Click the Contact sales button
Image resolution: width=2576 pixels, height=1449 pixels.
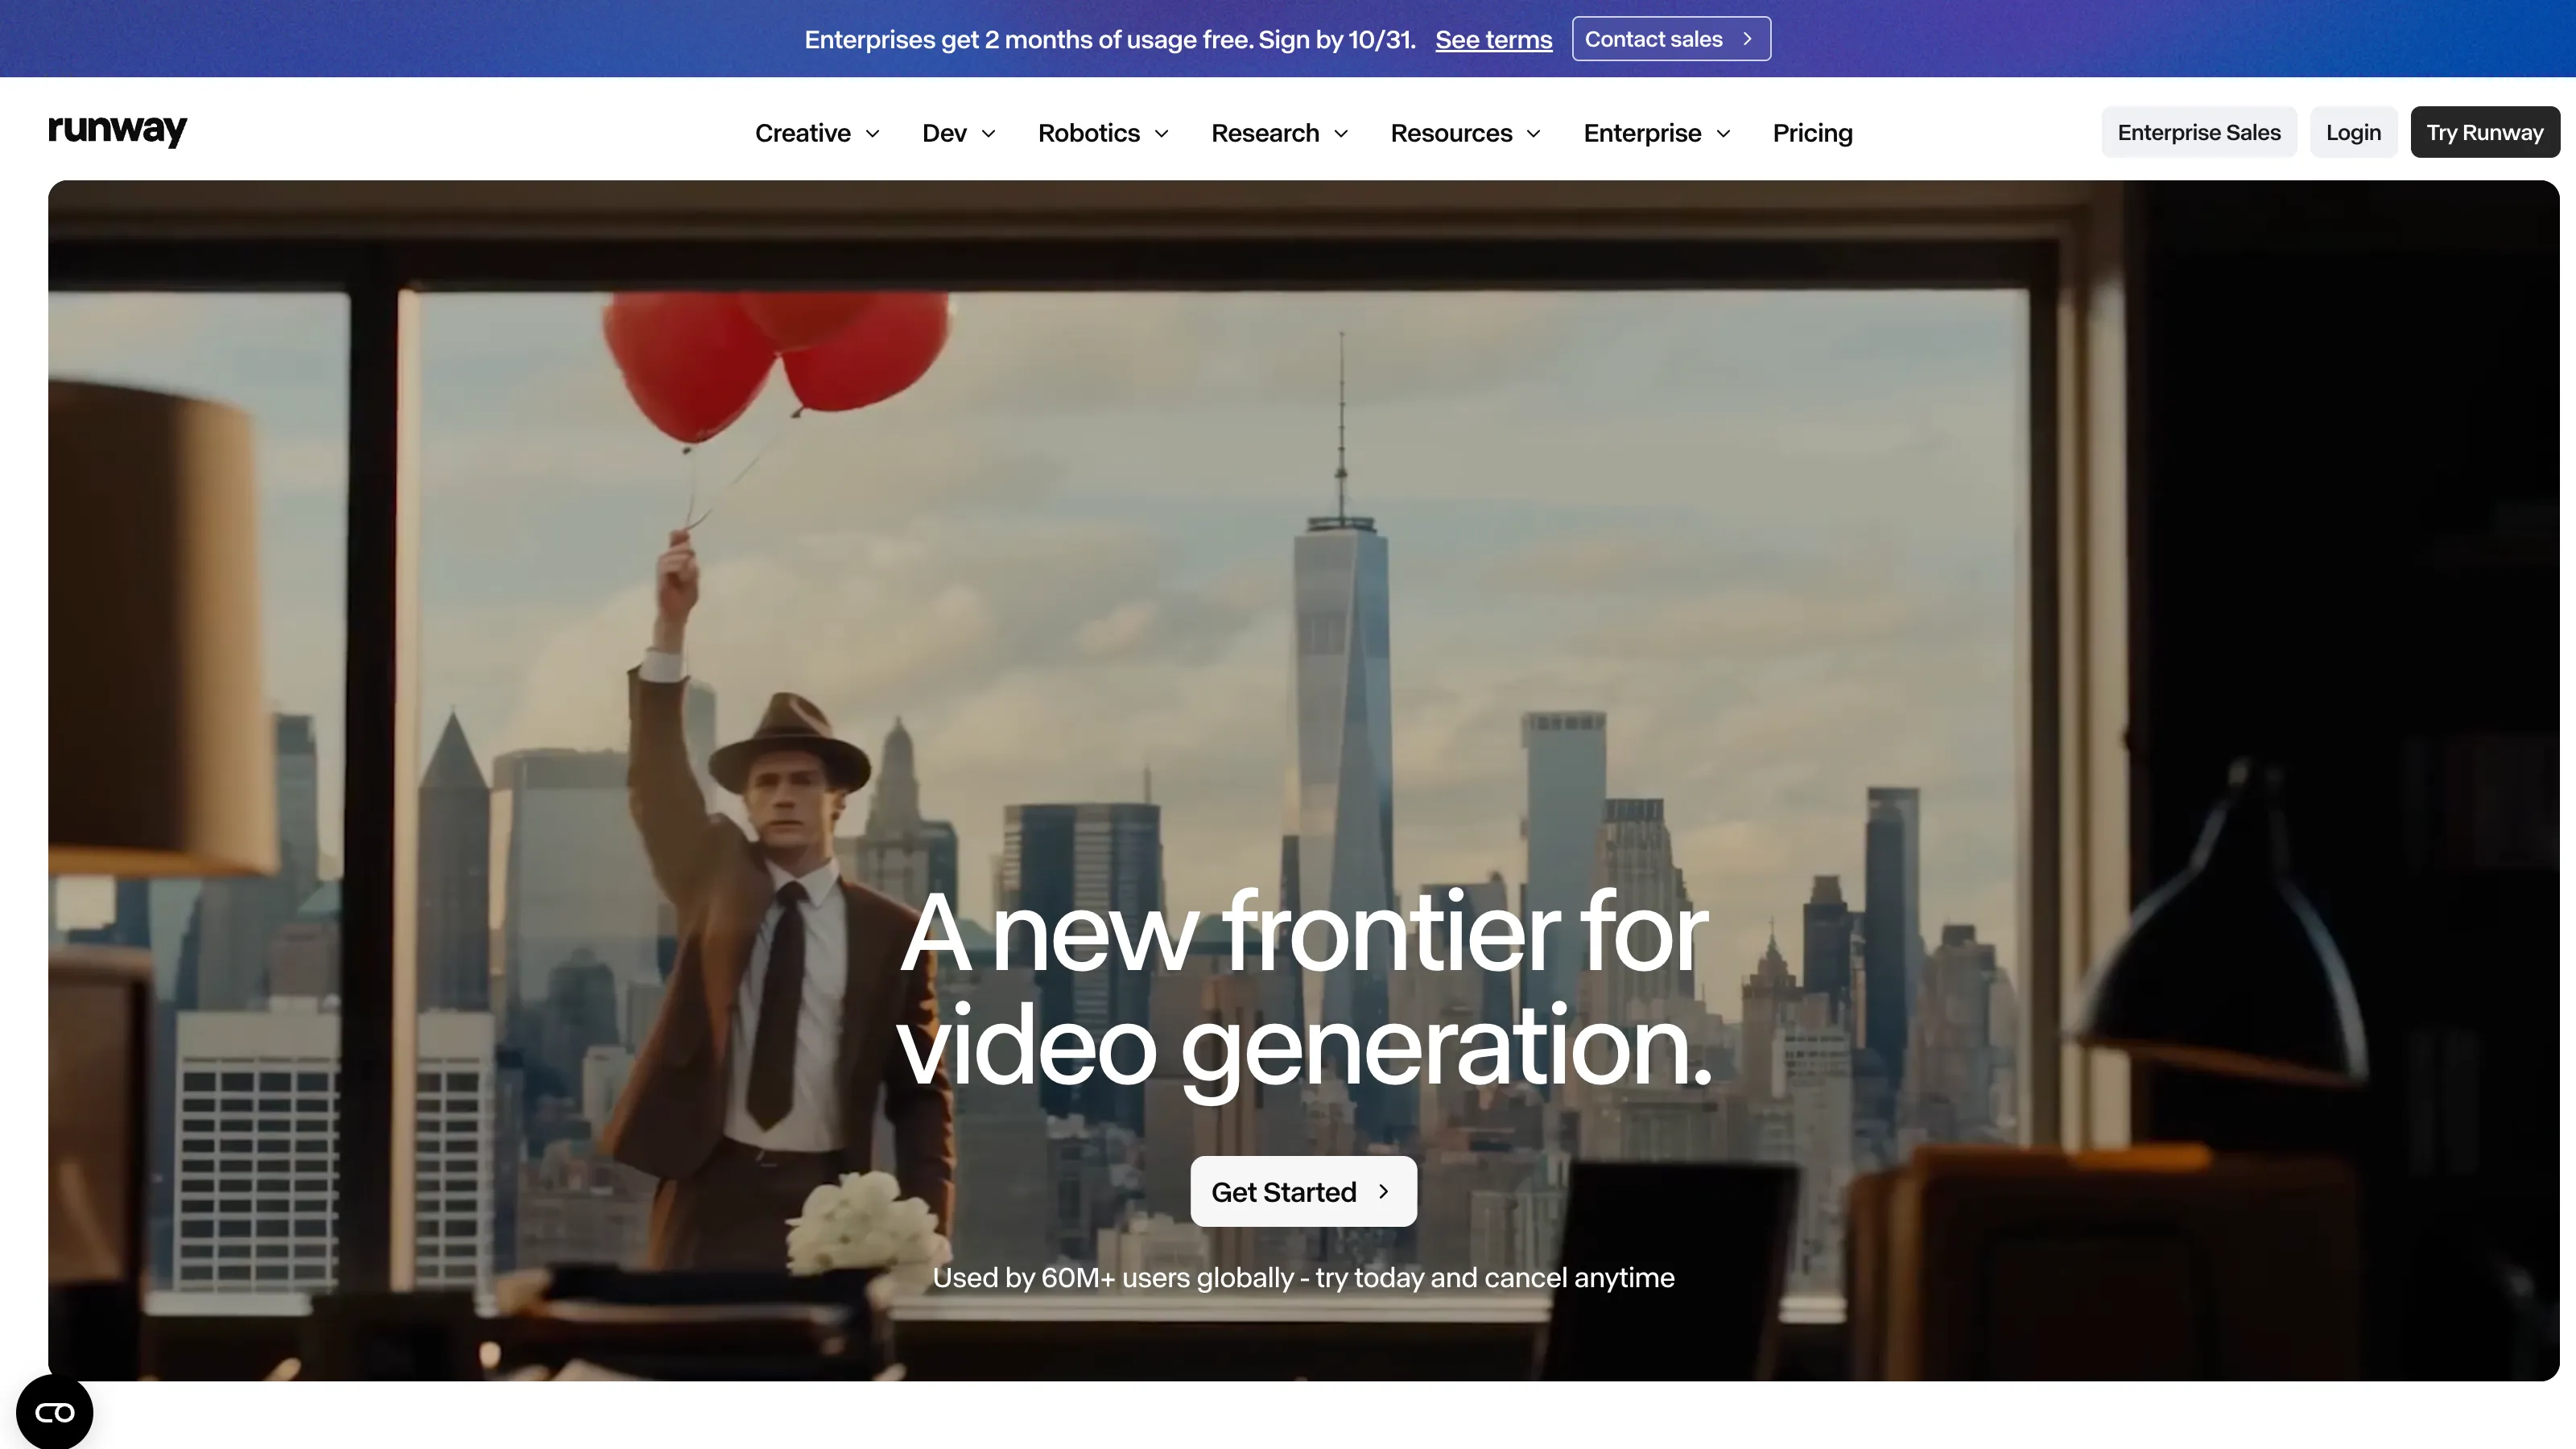point(1670,39)
